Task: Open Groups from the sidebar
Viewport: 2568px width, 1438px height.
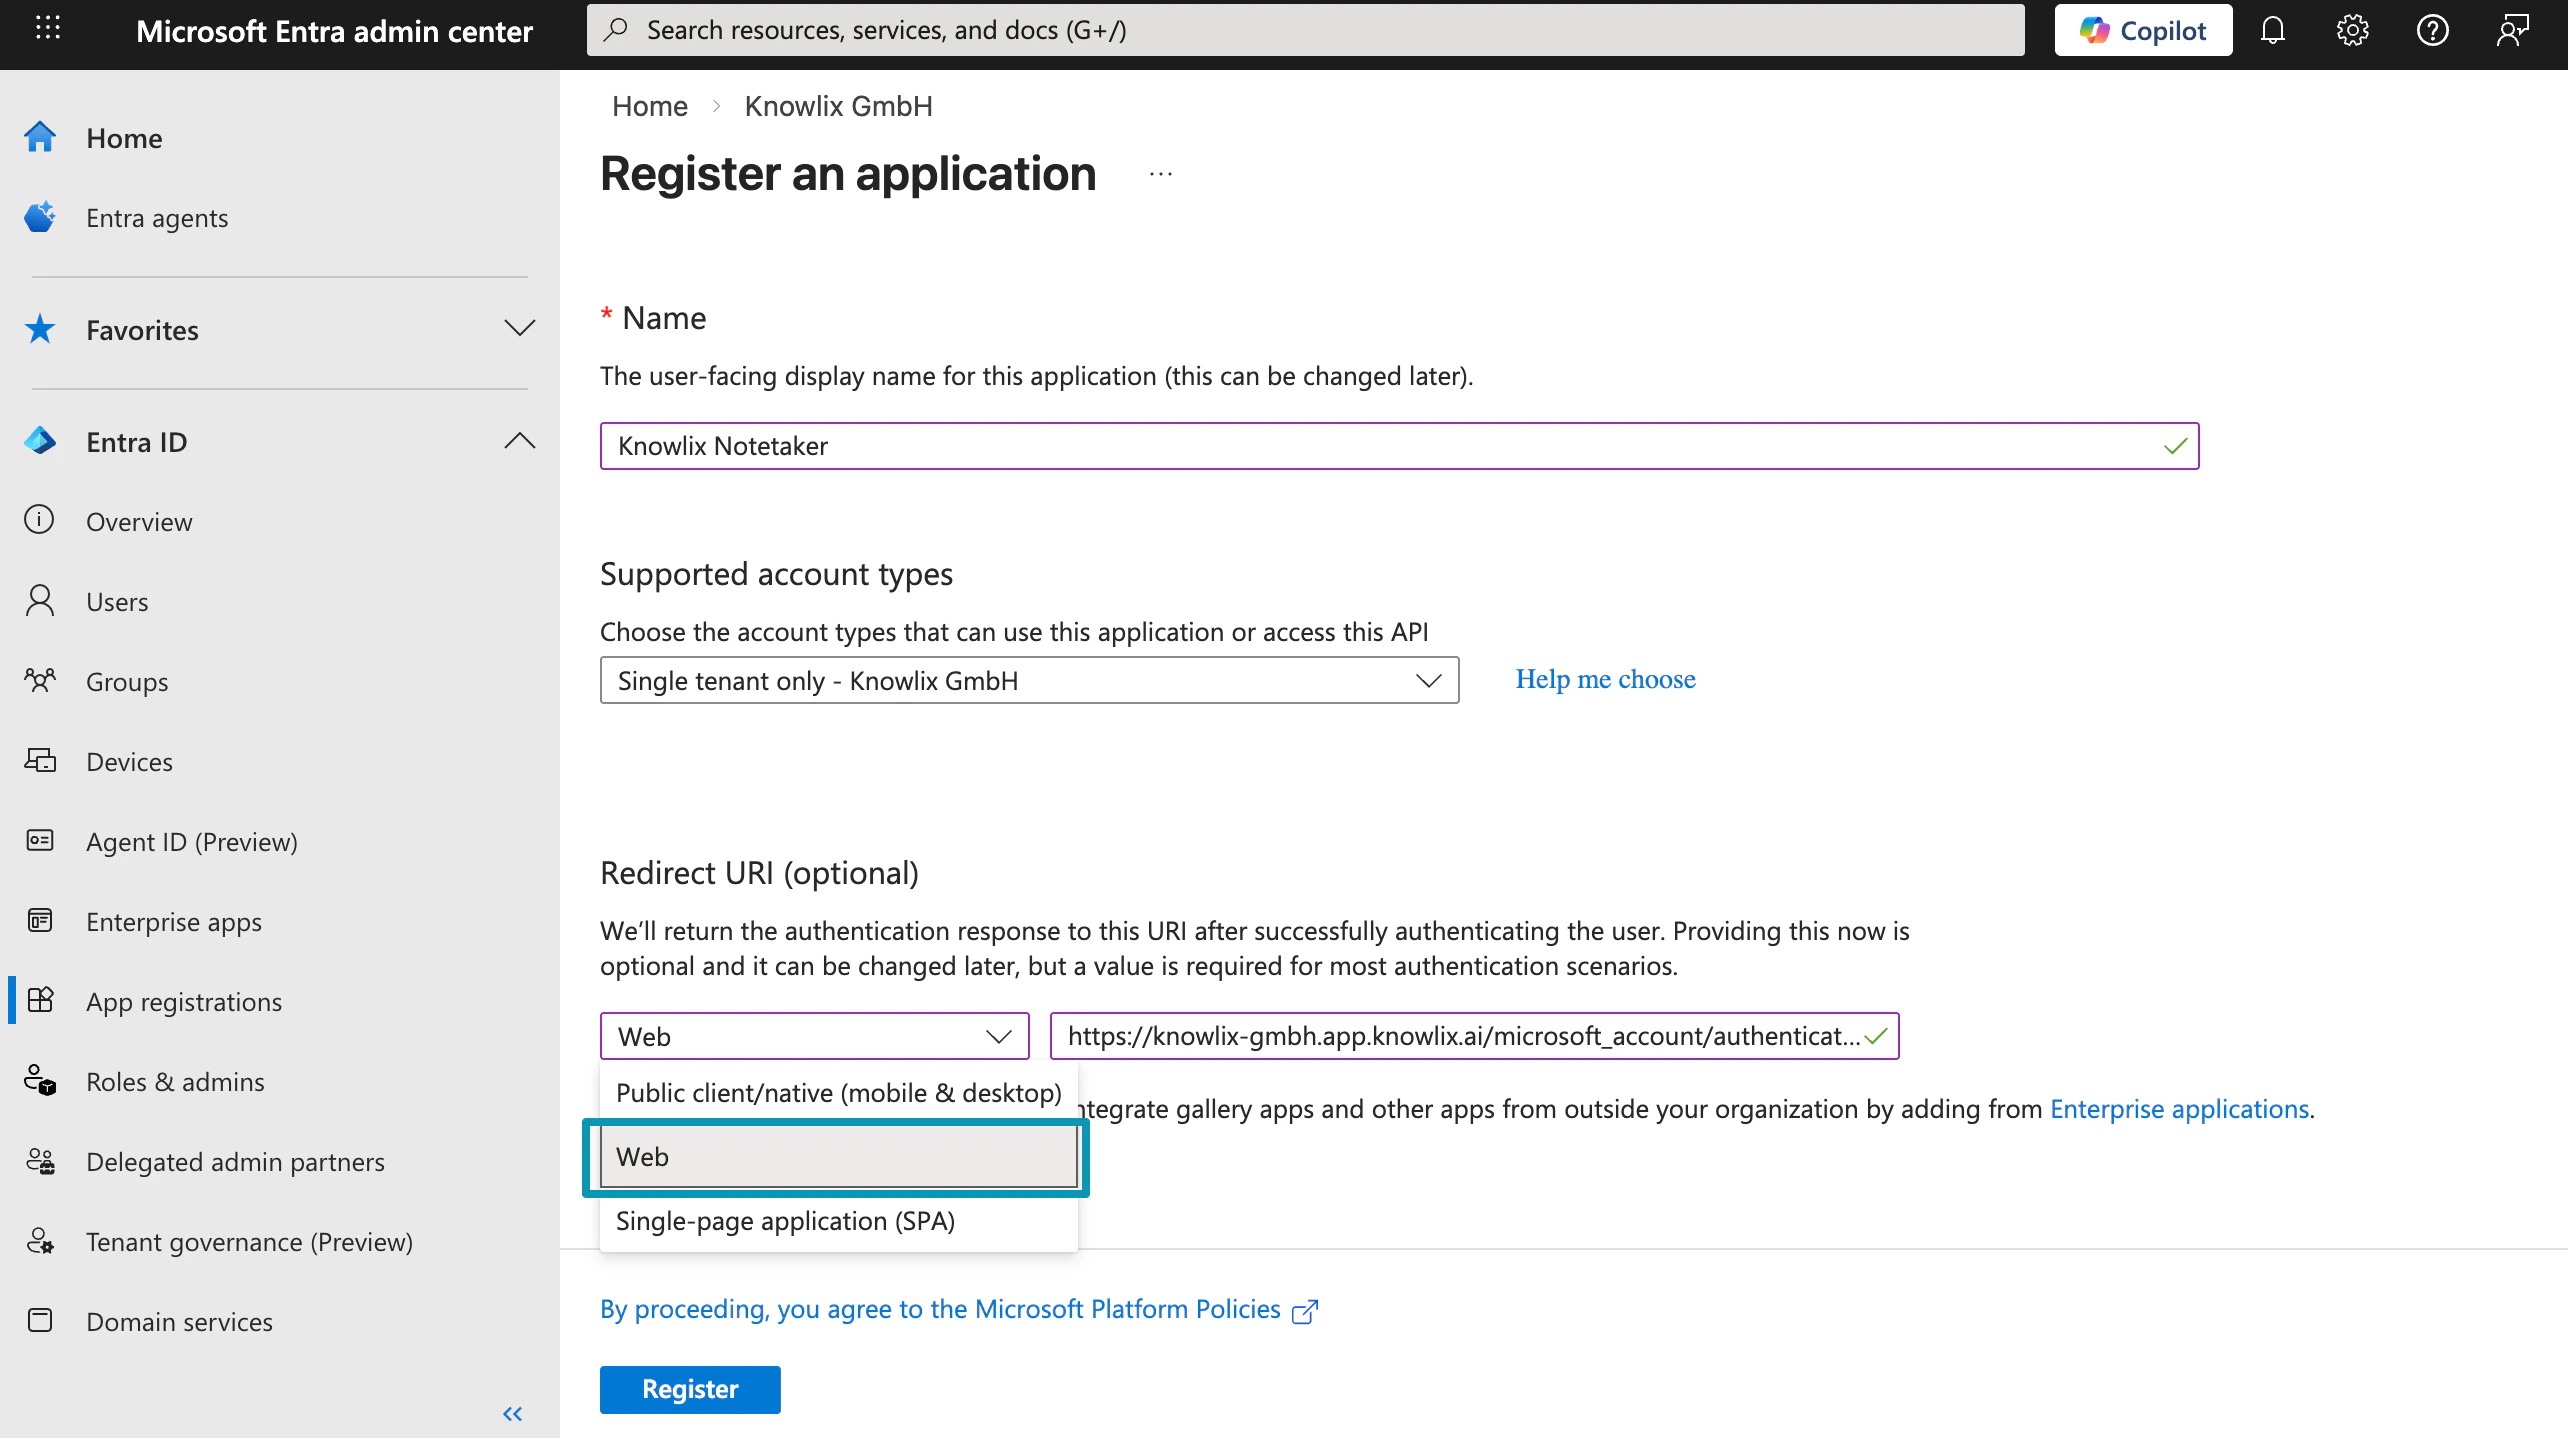Action: click(x=126, y=681)
